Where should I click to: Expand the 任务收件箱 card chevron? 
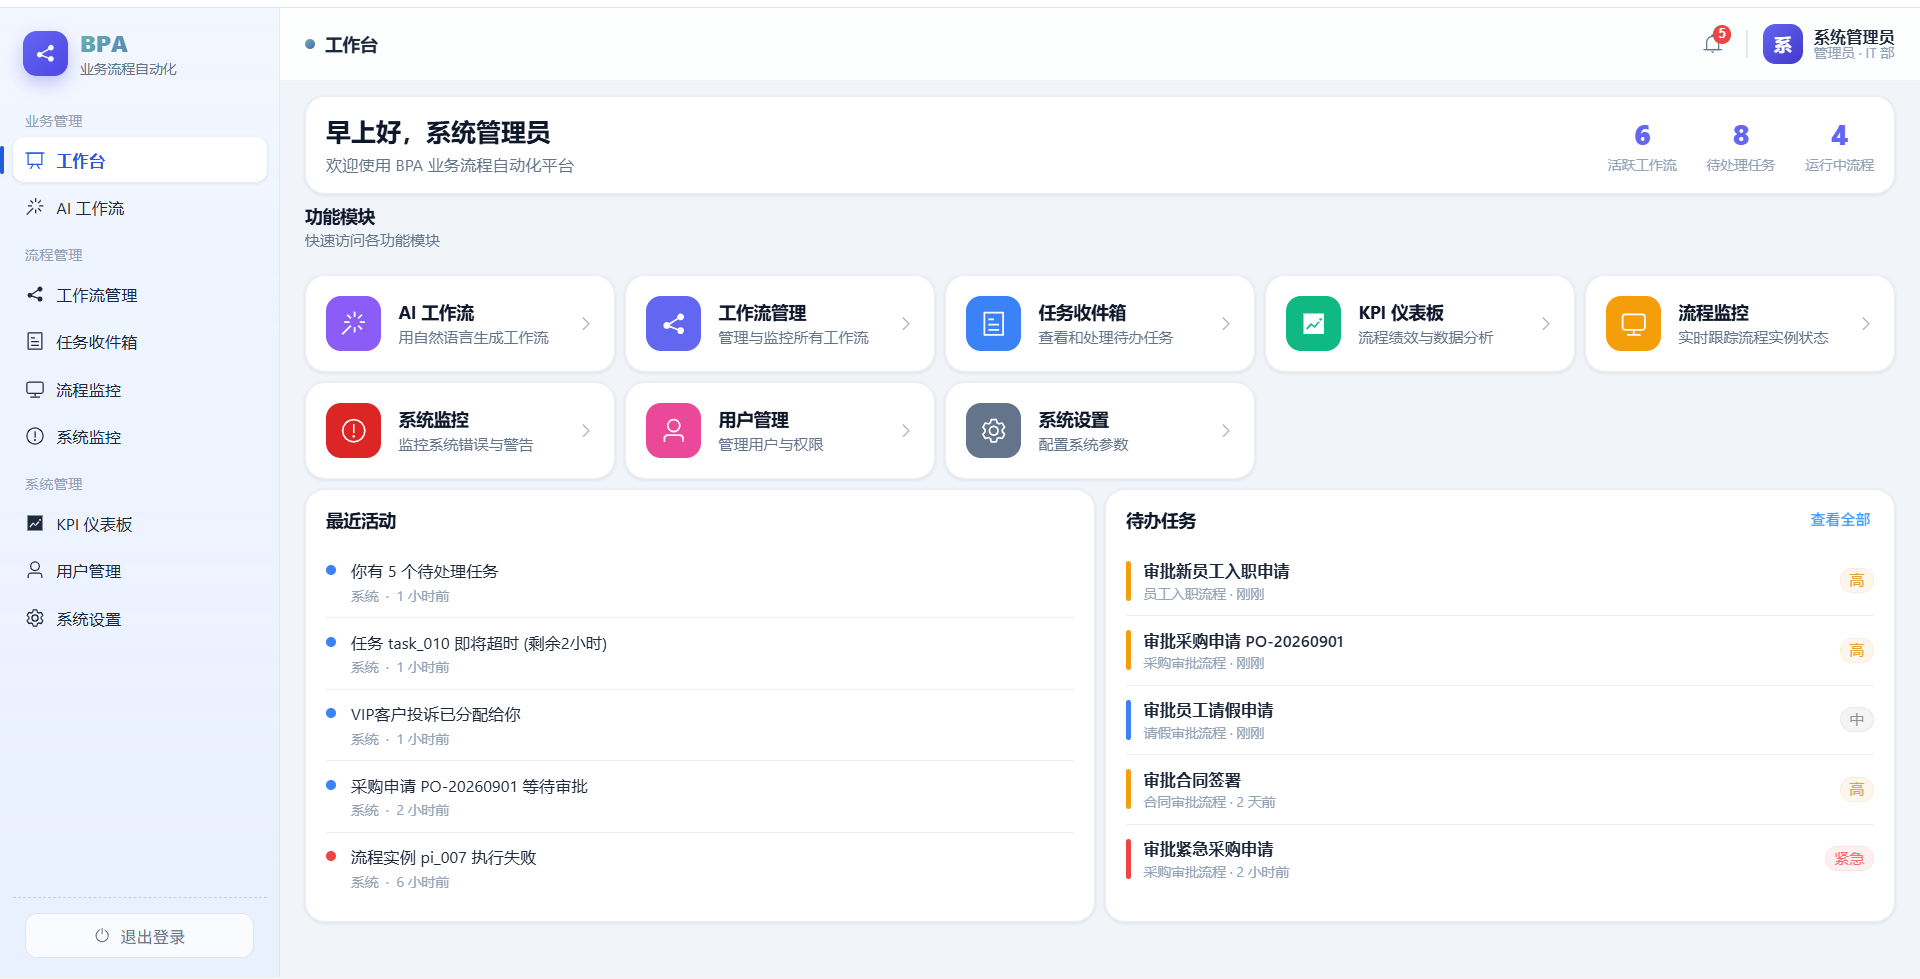[1226, 323]
